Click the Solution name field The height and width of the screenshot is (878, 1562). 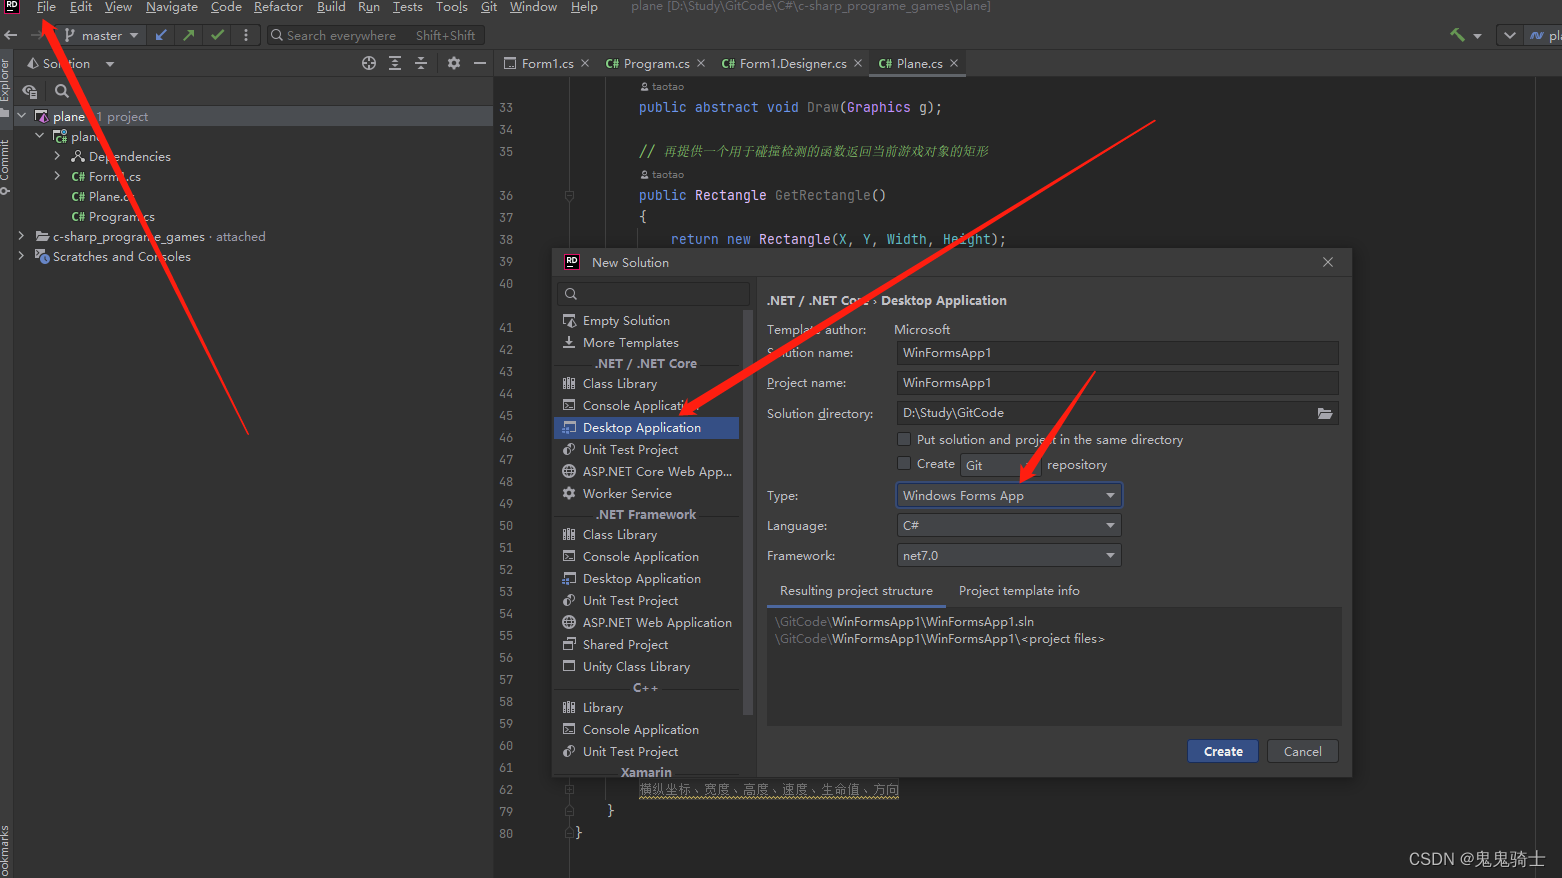point(1117,353)
